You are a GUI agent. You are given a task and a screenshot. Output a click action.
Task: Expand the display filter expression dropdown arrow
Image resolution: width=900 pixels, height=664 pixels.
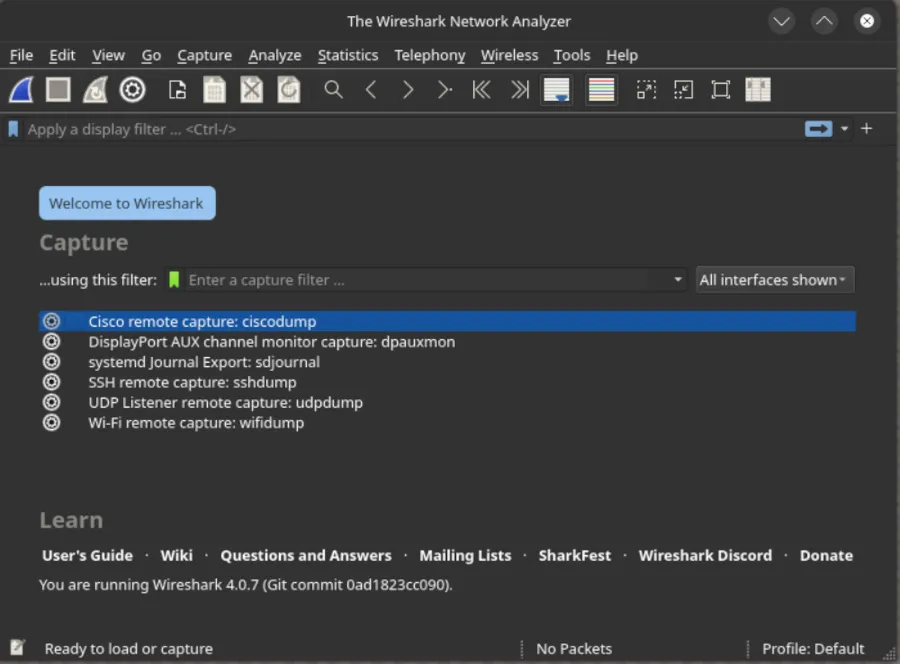[x=843, y=128]
